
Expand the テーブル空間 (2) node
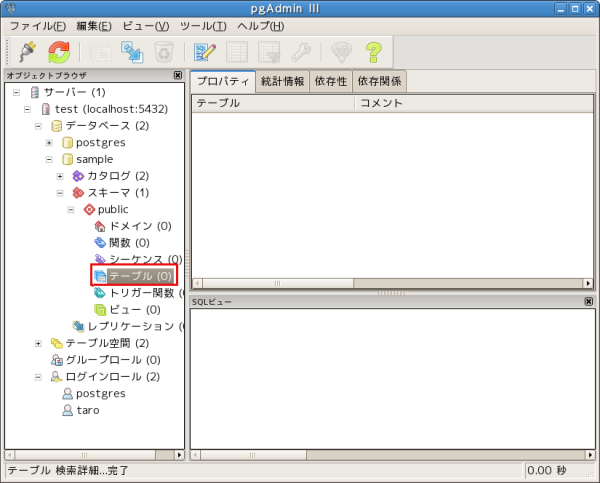pos(38,344)
